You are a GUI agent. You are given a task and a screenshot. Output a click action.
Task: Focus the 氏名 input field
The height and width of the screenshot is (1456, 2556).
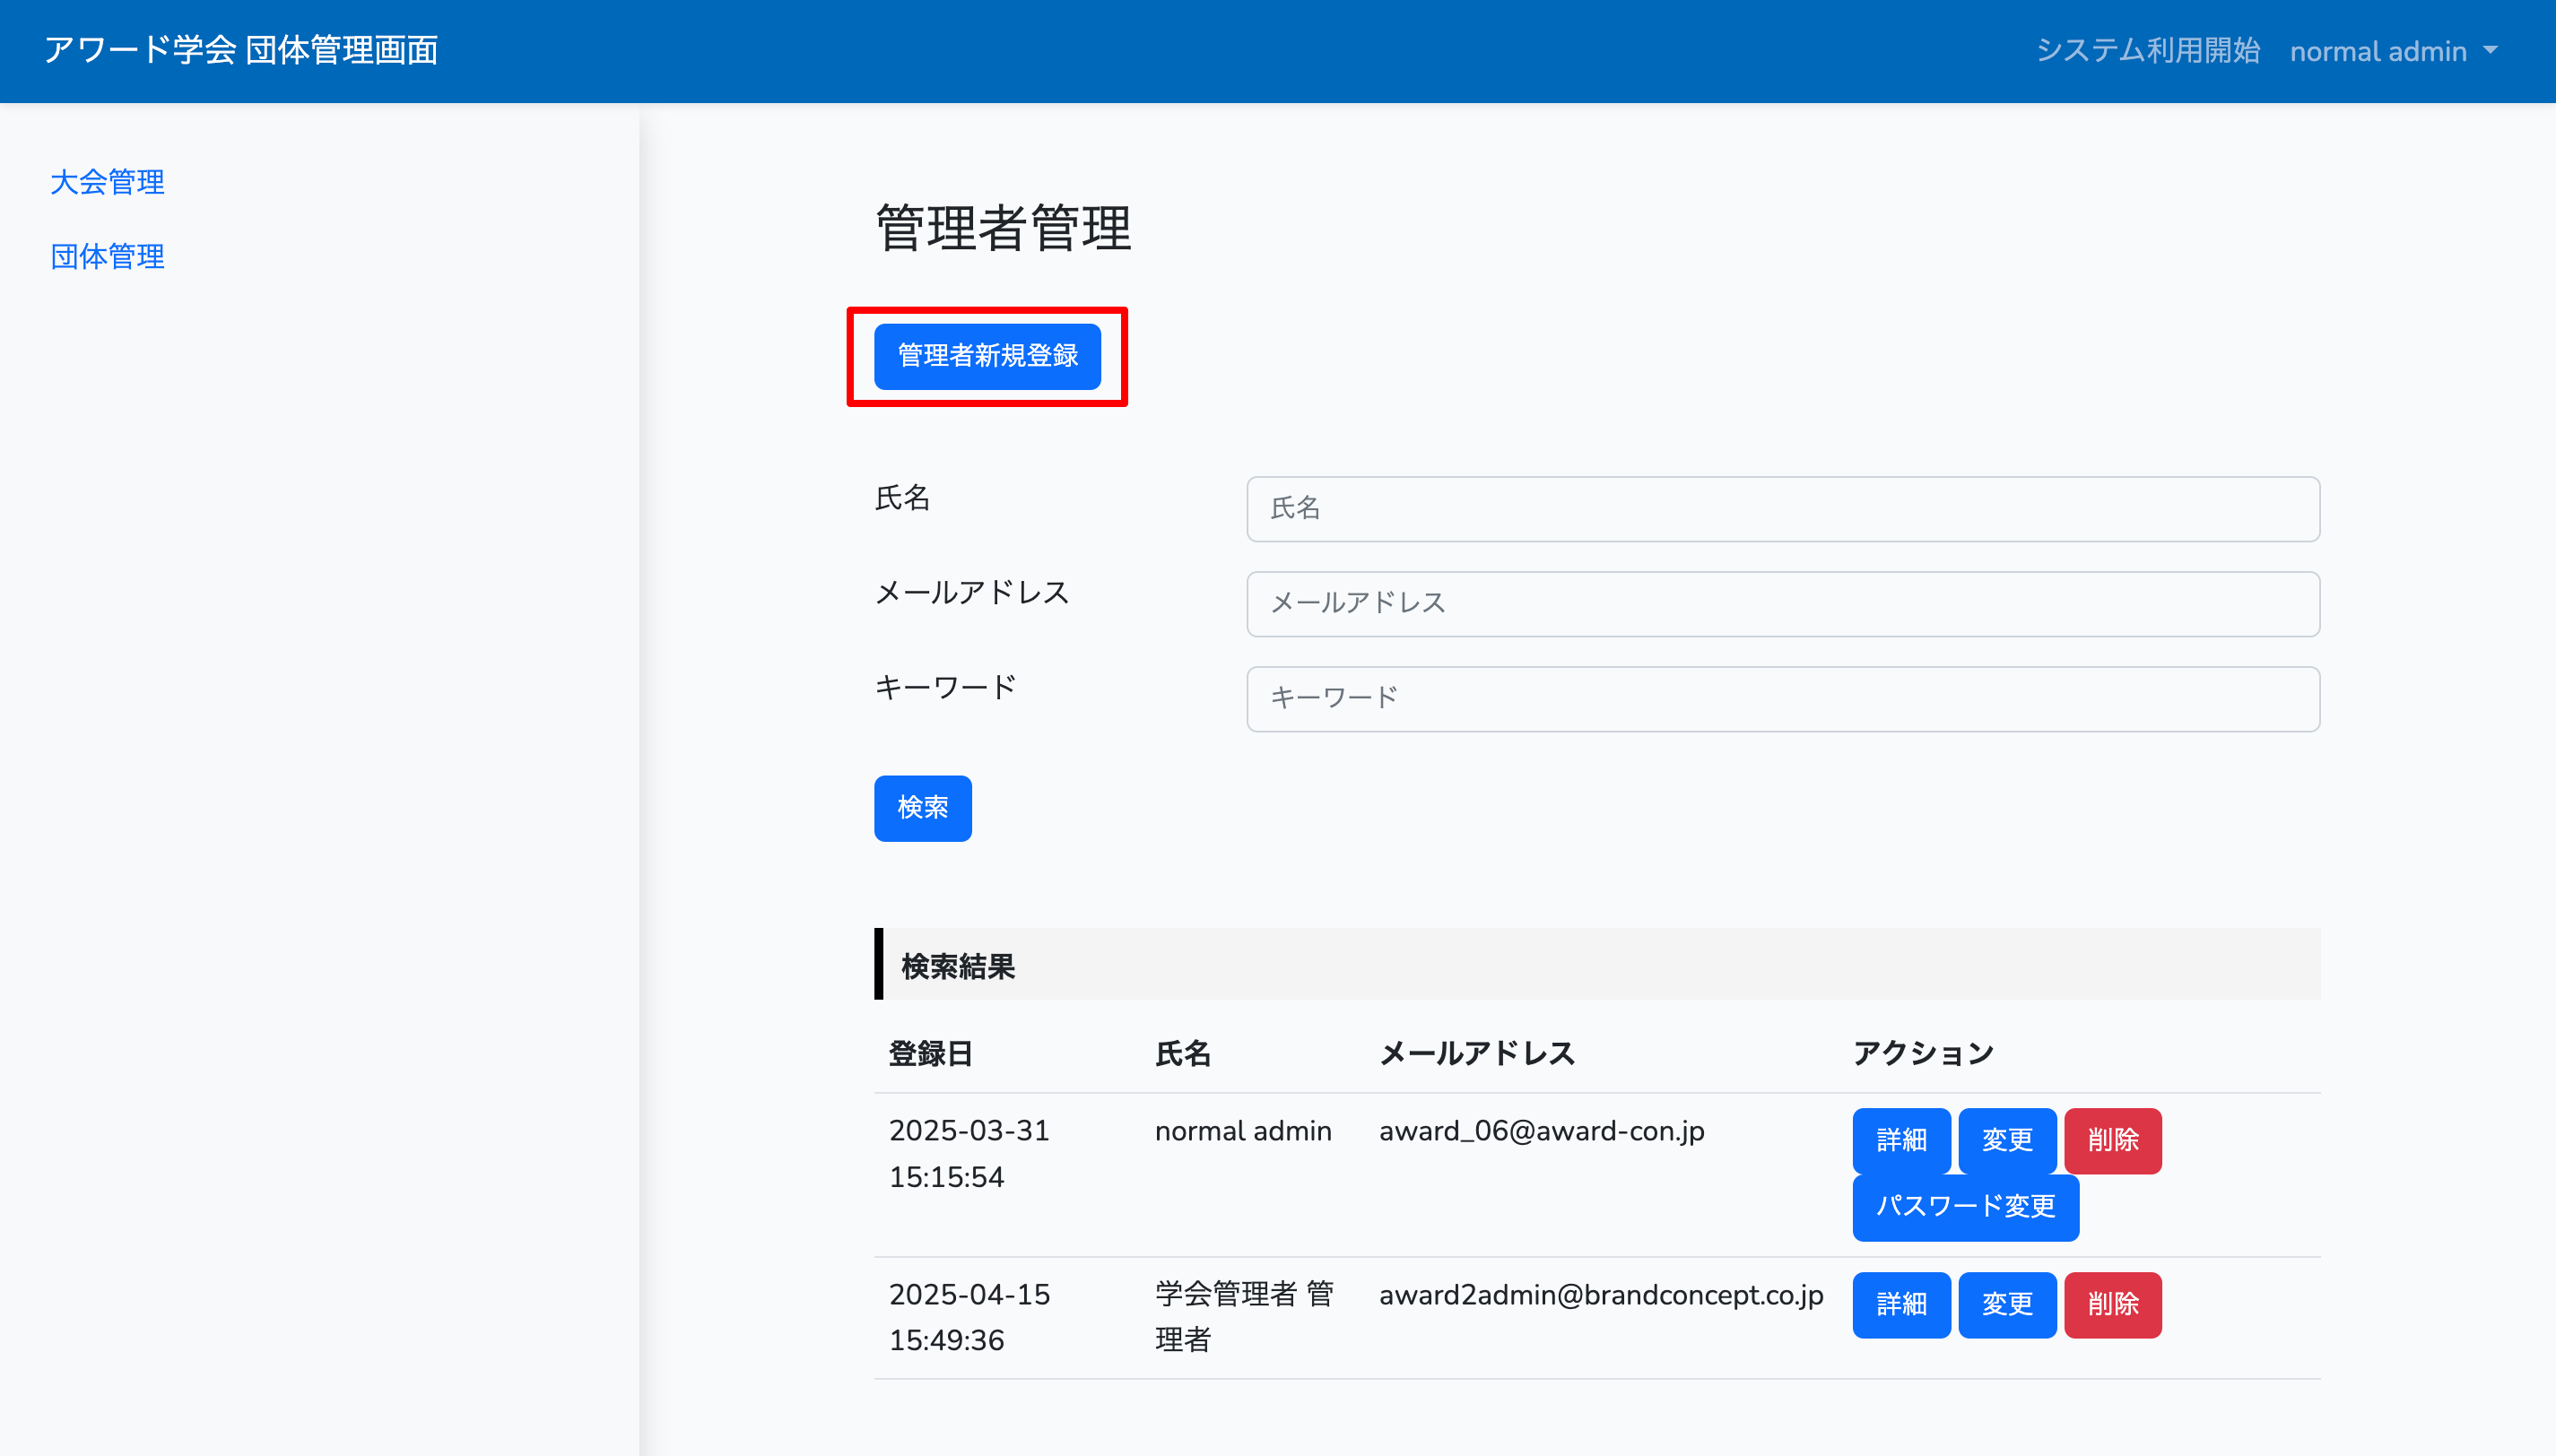click(x=1782, y=508)
